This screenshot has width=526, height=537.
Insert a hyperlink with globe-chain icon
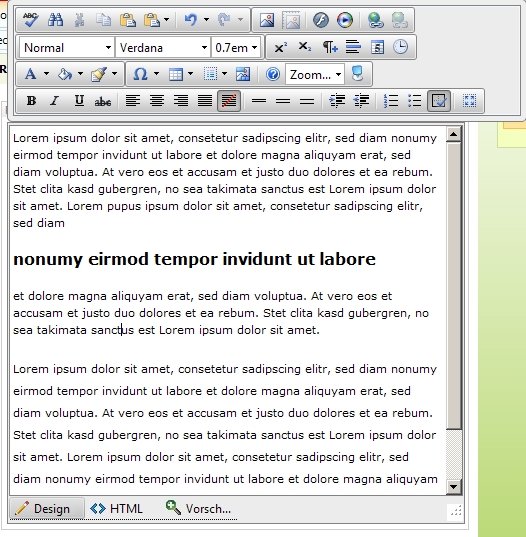[375, 20]
